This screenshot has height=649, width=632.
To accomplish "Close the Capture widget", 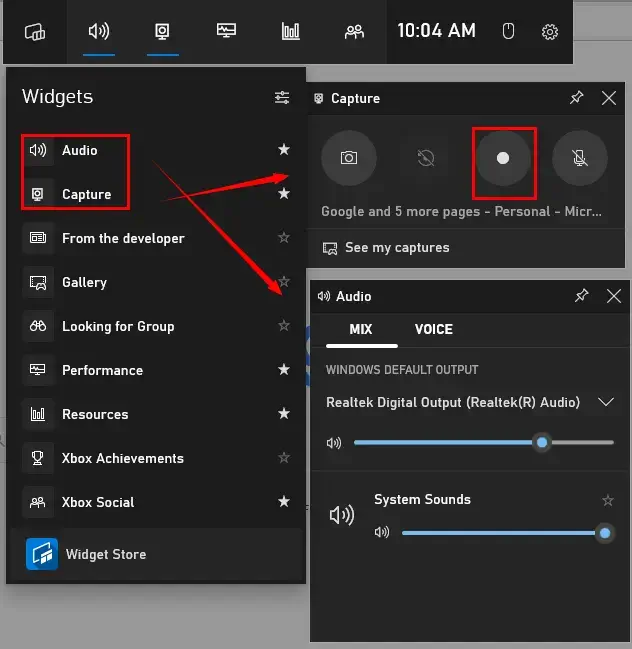I will tap(608, 99).
